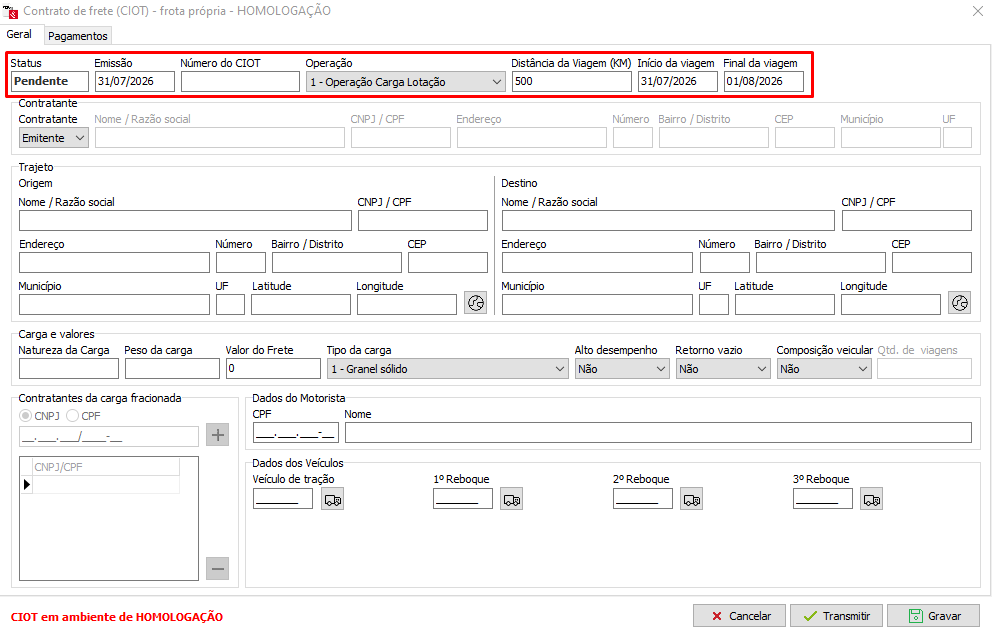The width and height of the screenshot is (992, 634).
Task: Click the Cancelar button
Action: pos(740,616)
